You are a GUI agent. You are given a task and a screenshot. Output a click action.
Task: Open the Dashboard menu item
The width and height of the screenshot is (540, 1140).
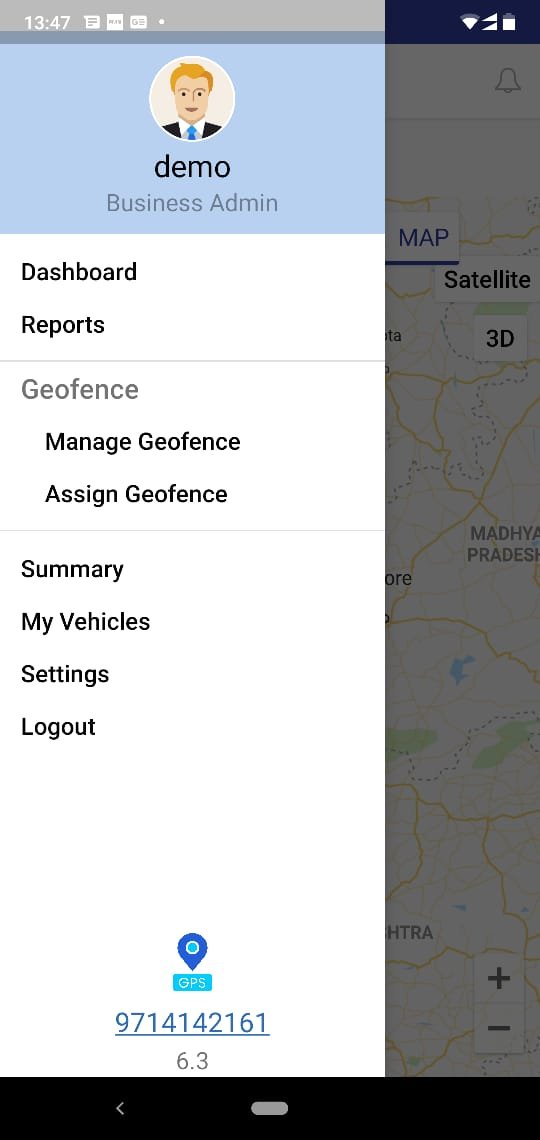[x=79, y=272]
